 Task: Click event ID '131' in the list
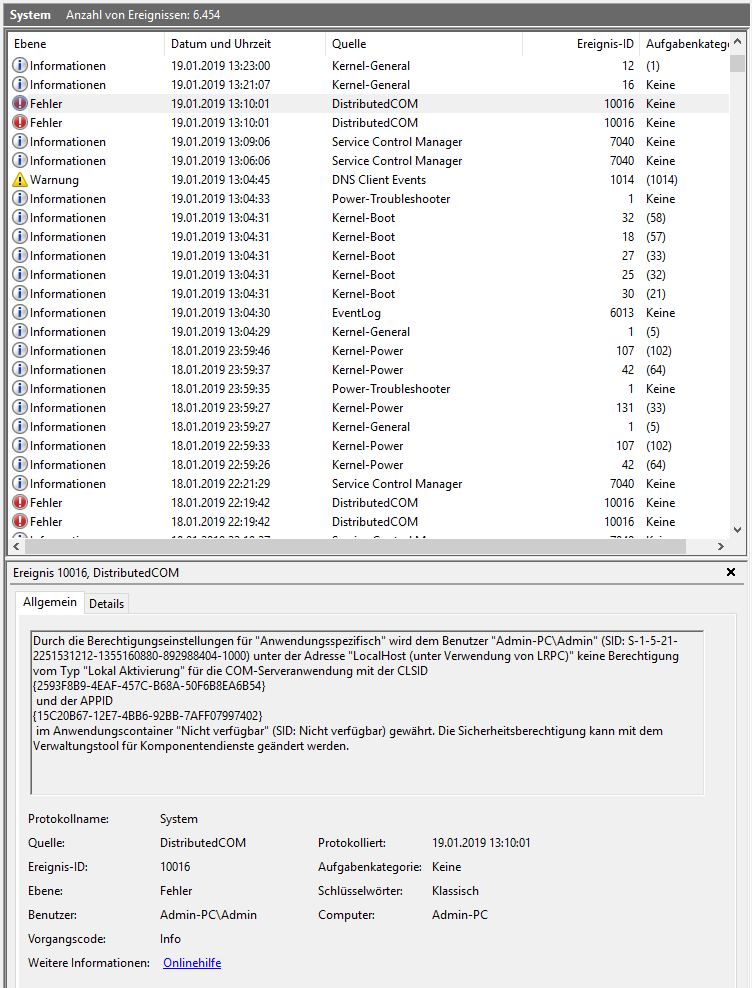coord(625,408)
